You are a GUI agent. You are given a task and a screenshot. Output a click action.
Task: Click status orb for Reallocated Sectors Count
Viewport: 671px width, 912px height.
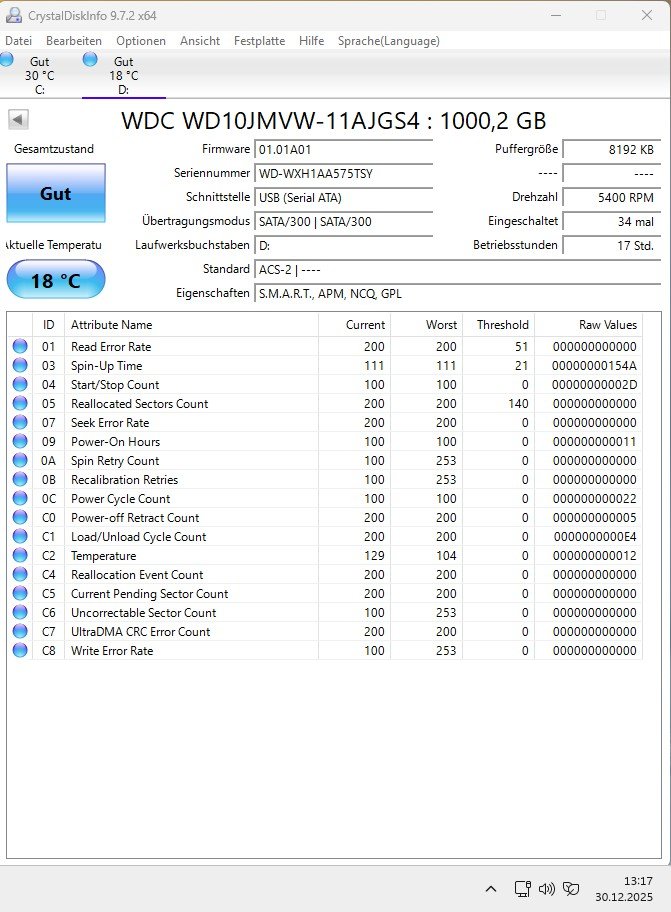tap(20, 403)
